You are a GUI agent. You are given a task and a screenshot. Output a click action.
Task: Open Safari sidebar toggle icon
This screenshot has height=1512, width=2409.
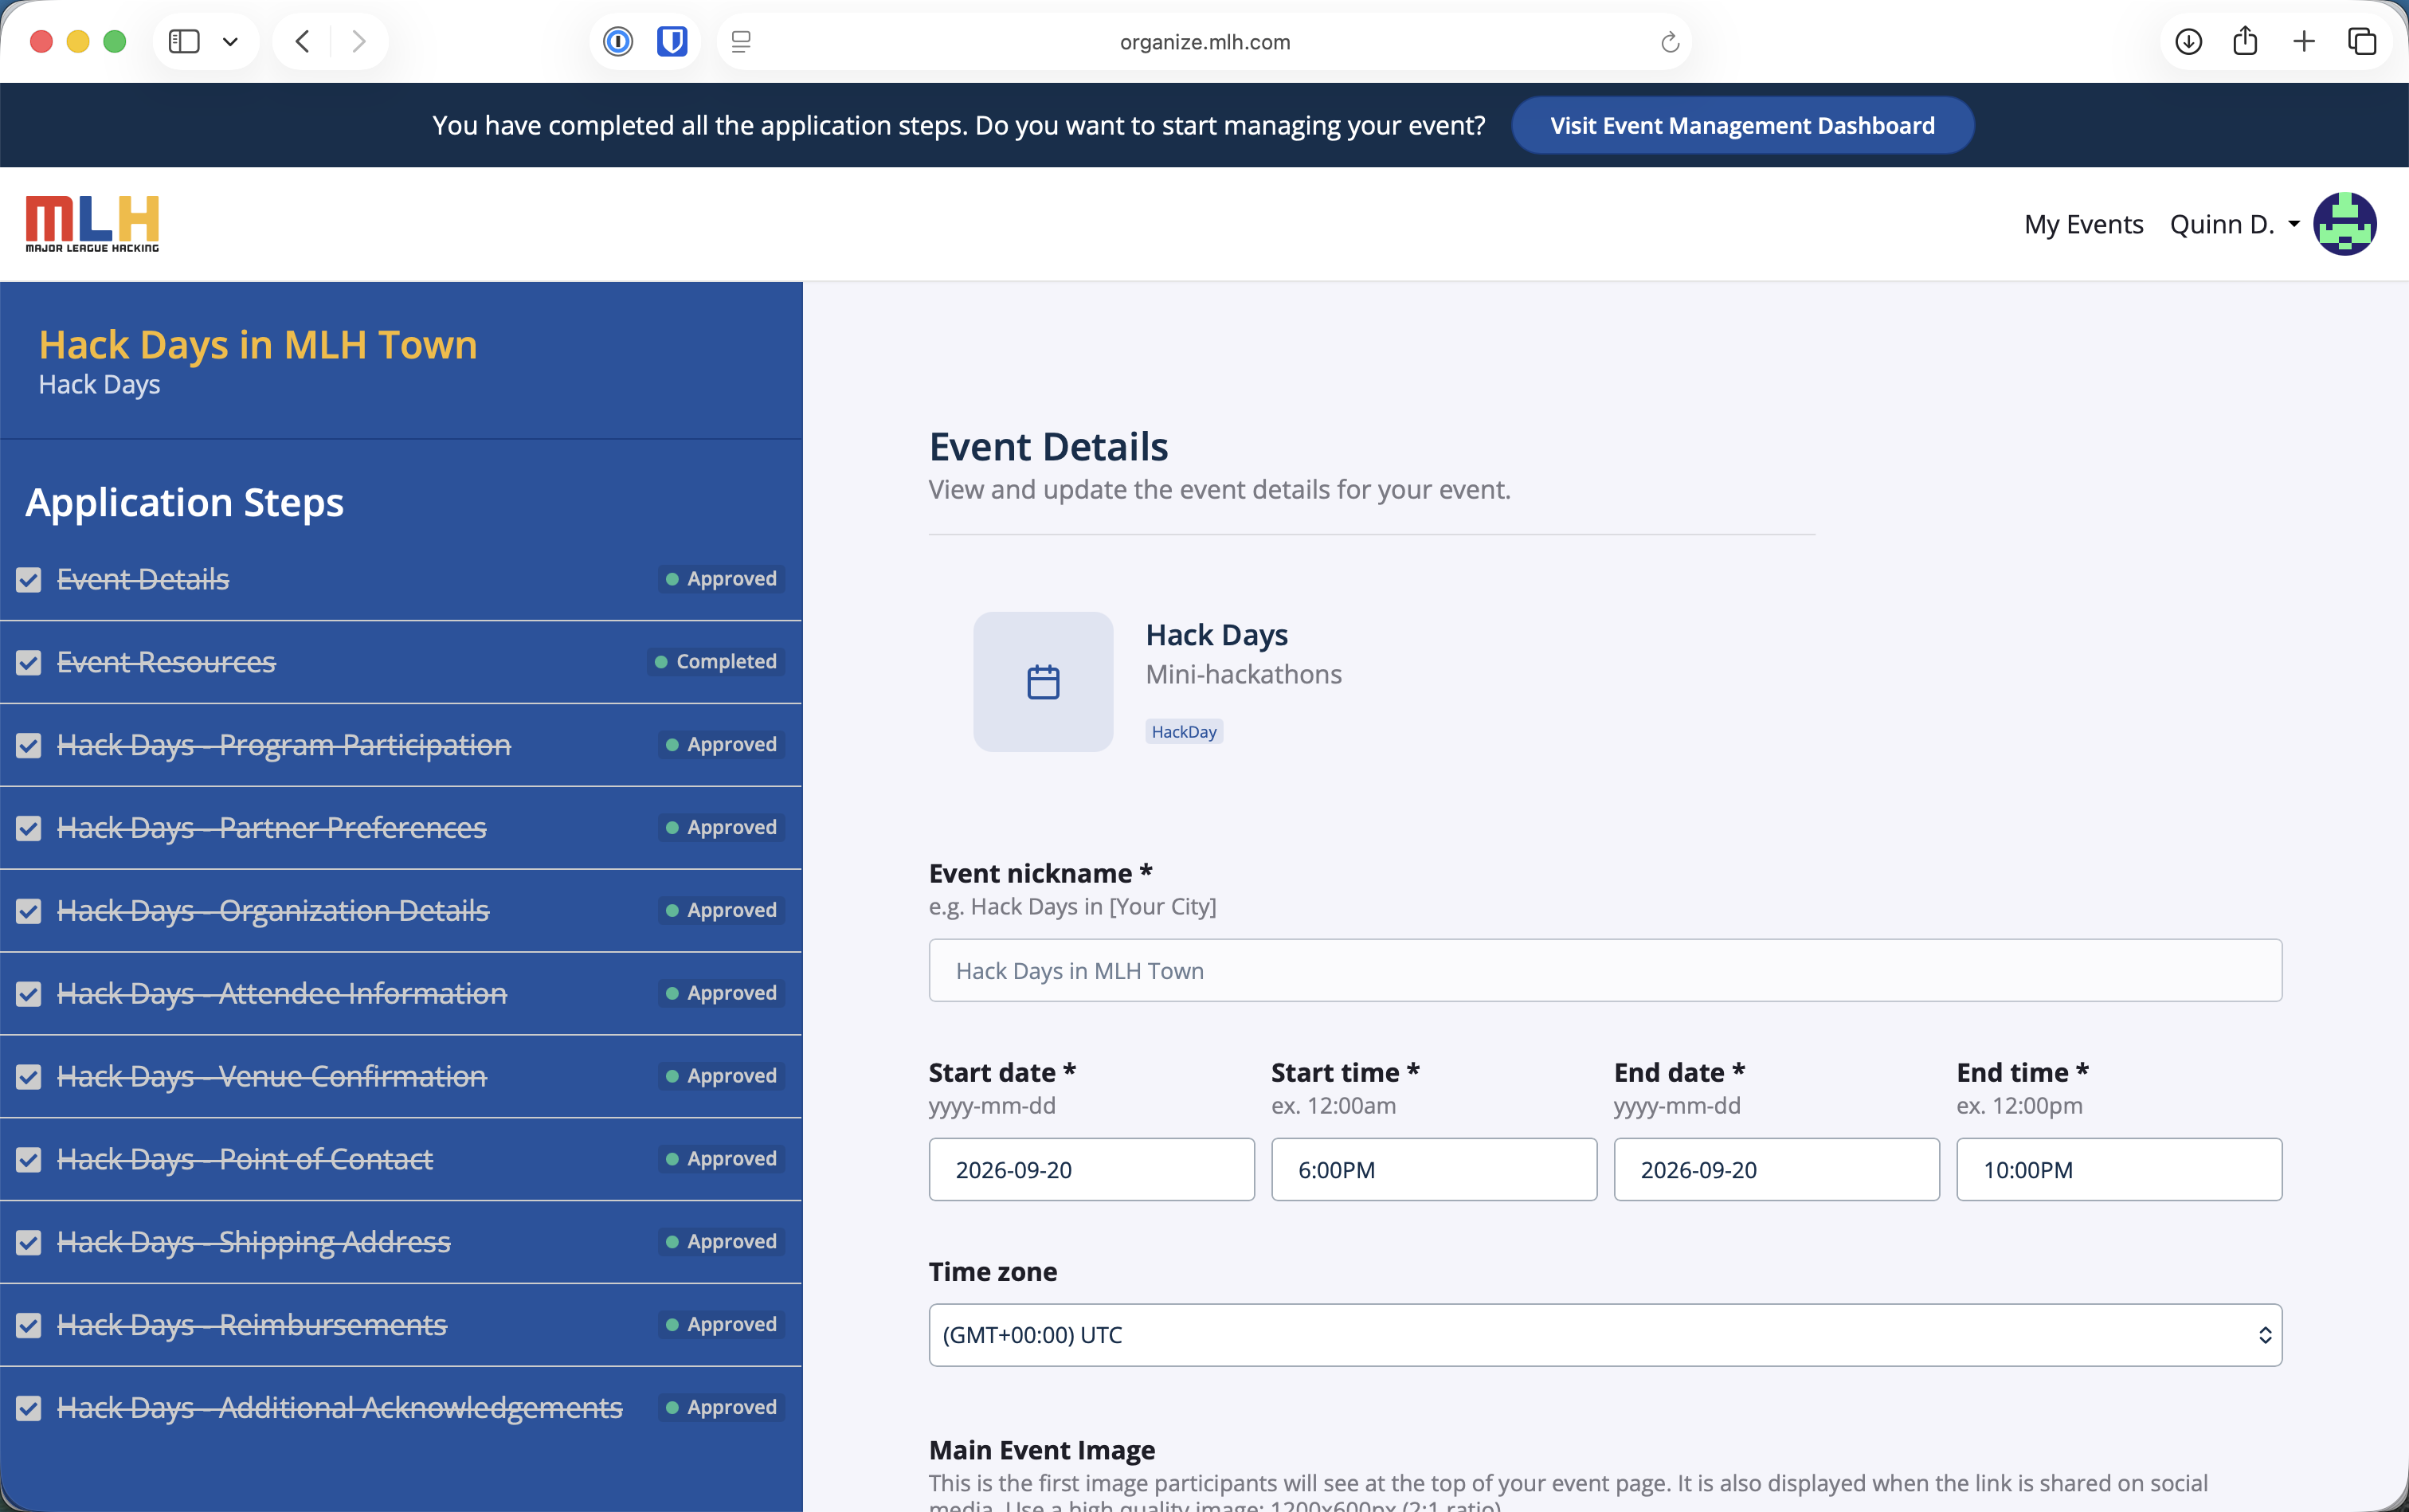click(184, 41)
